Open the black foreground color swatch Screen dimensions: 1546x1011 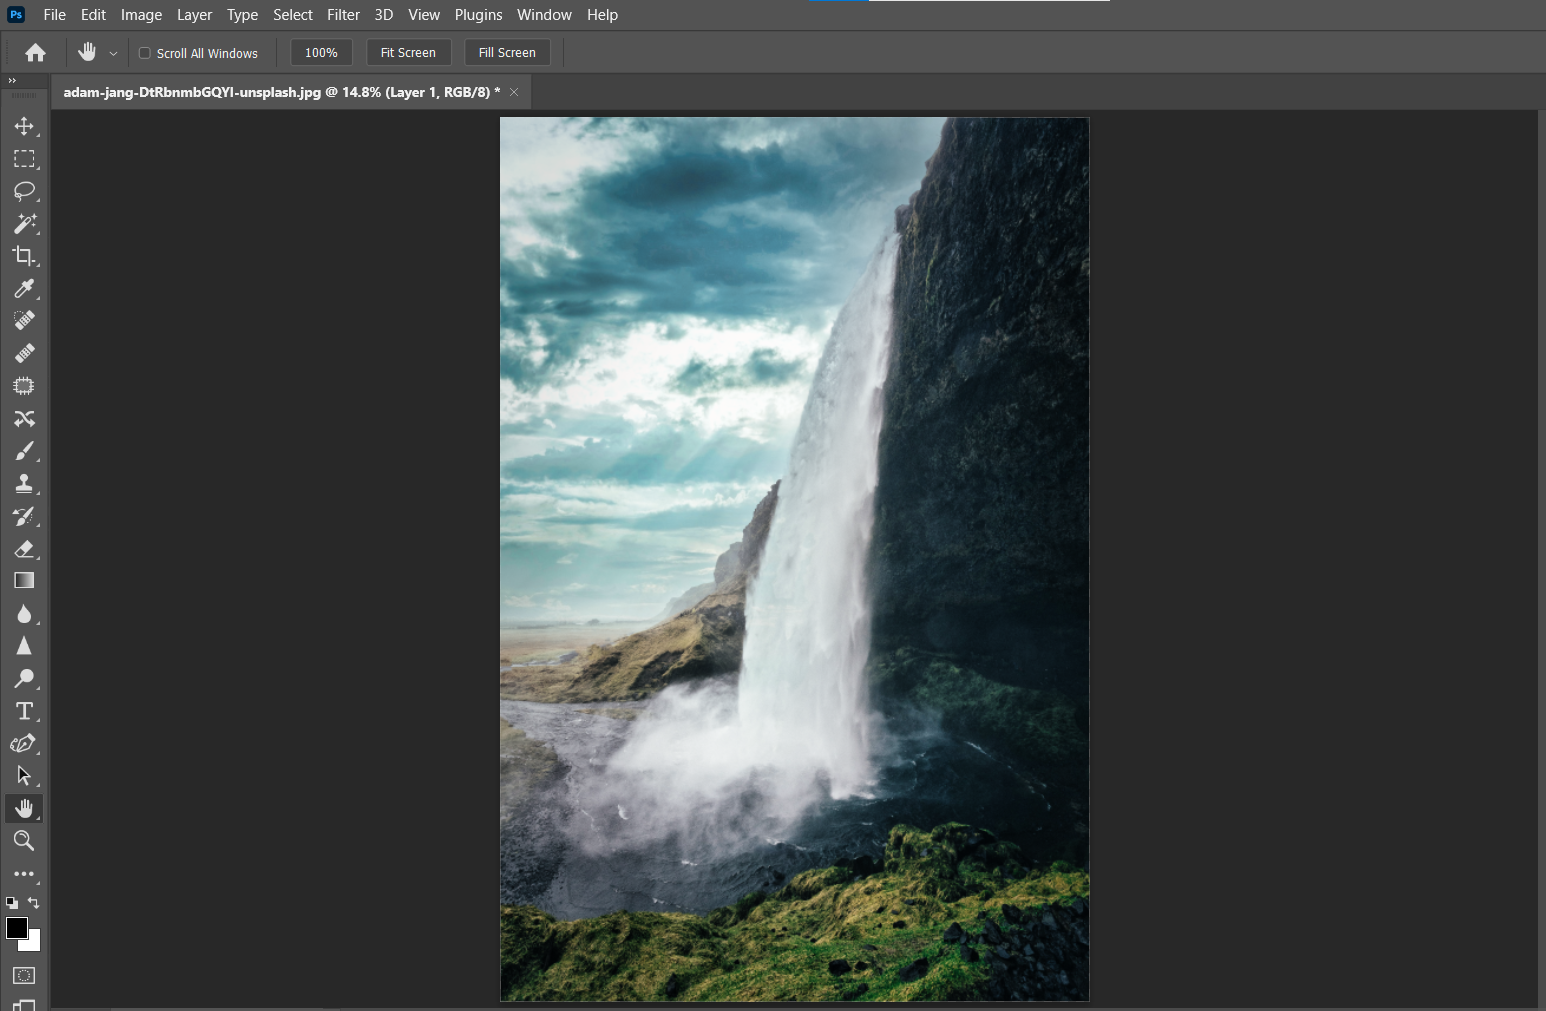pyautogui.click(x=16, y=928)
